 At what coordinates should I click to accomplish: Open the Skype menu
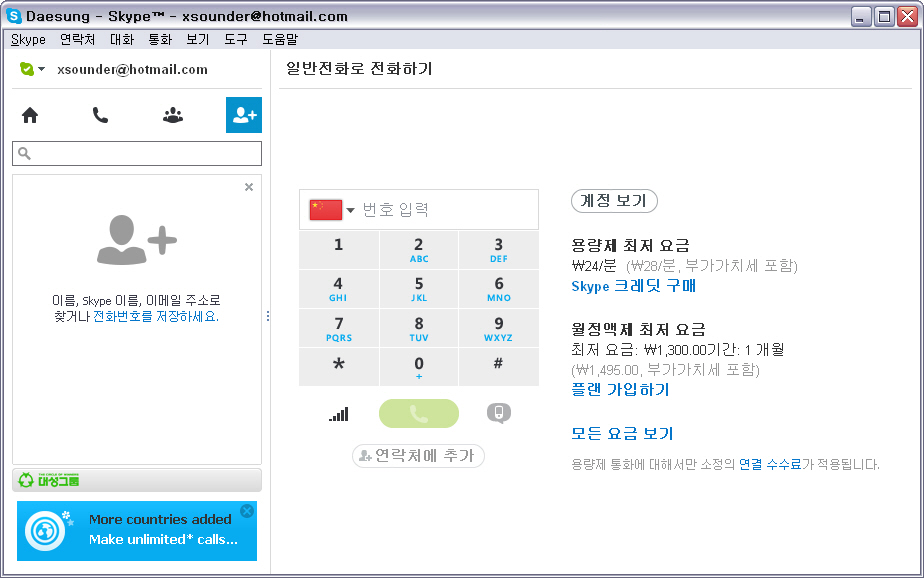[28, 39]
